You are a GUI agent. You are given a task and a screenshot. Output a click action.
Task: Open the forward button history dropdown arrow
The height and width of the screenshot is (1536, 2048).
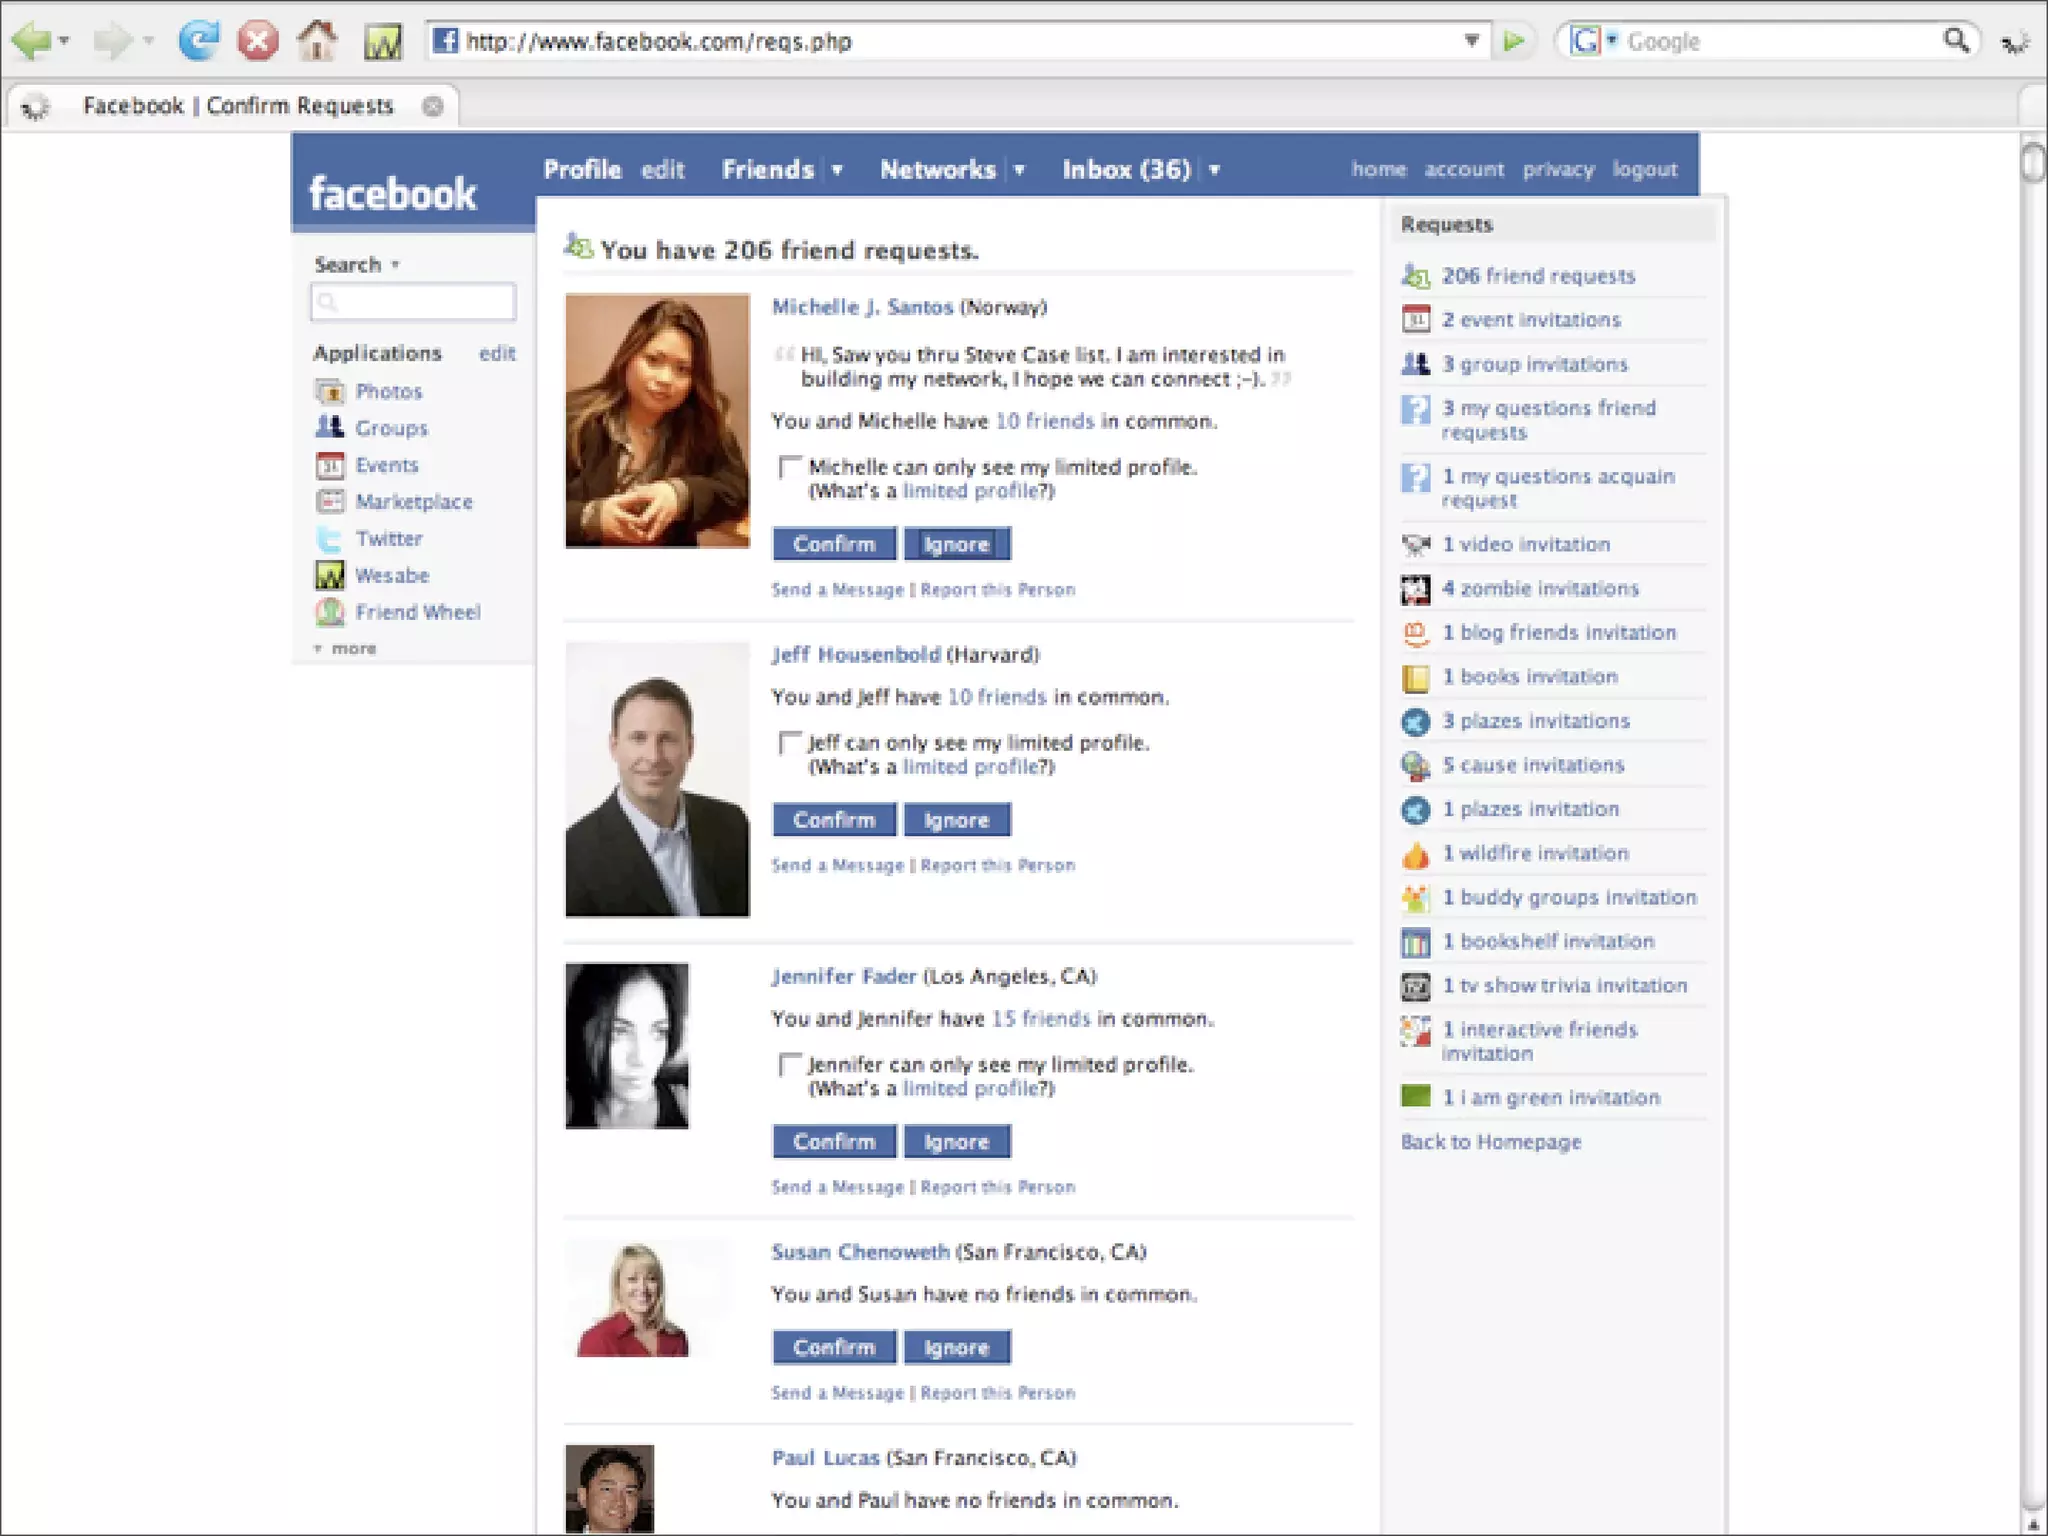tap(148, 41)
